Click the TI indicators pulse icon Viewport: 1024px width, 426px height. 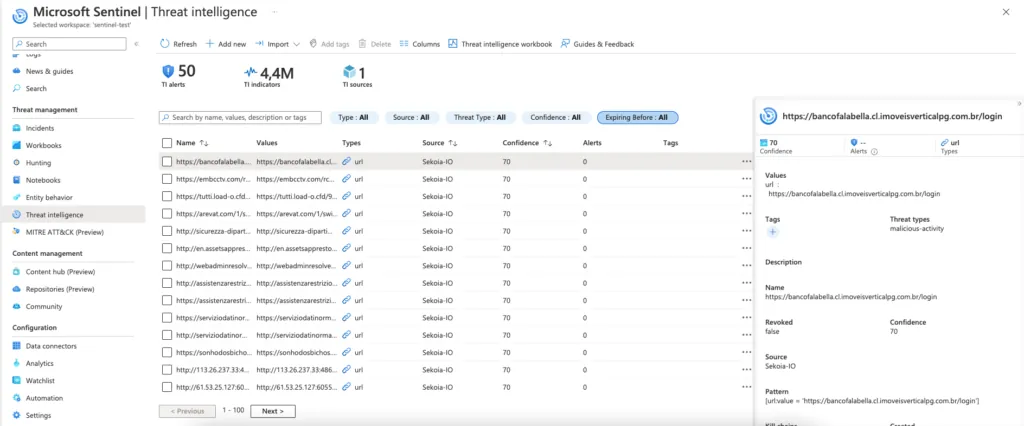(x=251, y=72)
